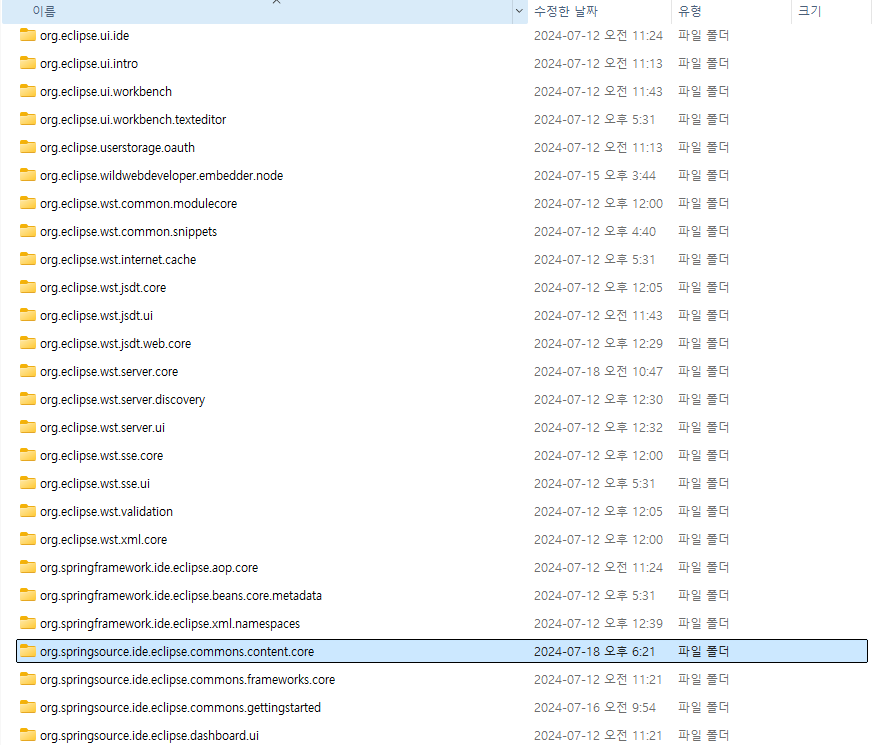Select the org.springsource.ide.eclipse.commons.gettingstarted folder name
The image size is (876, 745).
click(x=180, y=708)
